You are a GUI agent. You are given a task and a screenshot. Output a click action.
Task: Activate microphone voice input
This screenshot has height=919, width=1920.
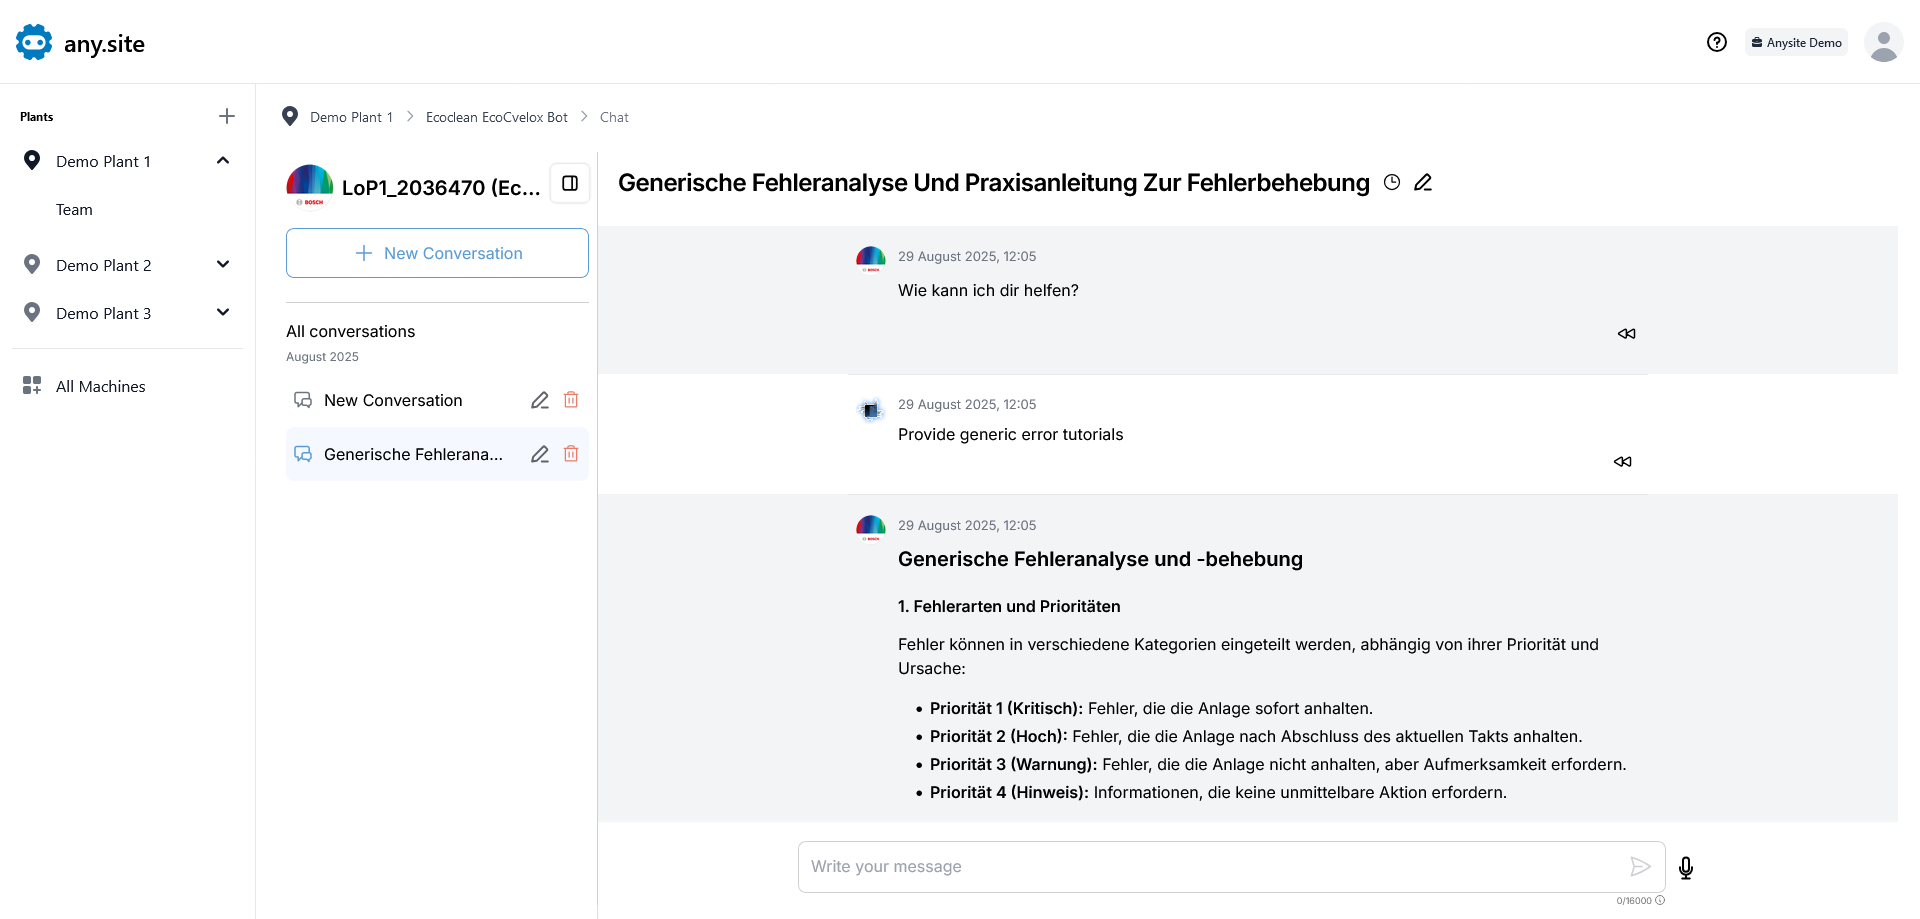click(x=1686, y=868)
